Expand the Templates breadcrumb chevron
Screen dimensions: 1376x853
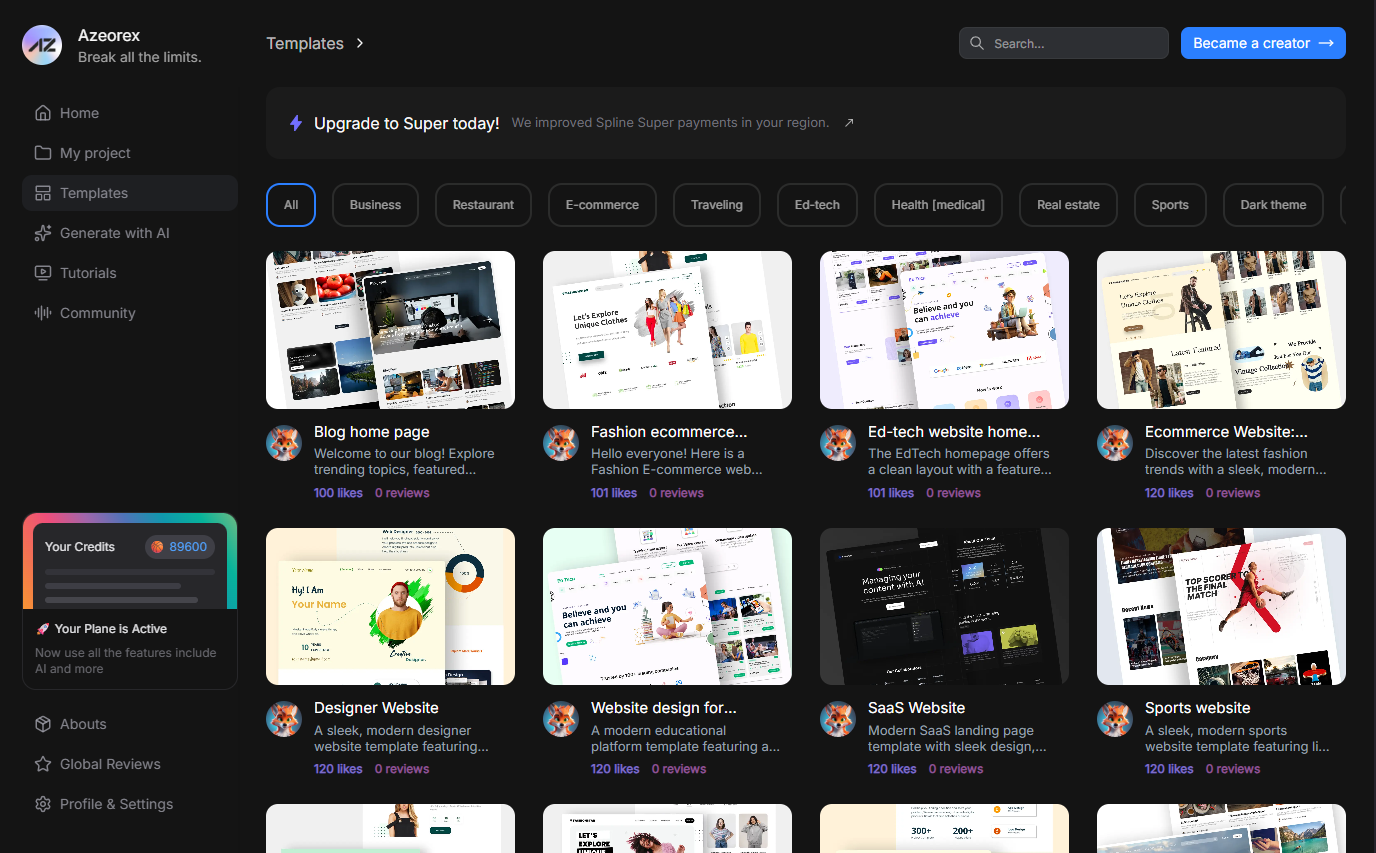(x=360, y=43)
